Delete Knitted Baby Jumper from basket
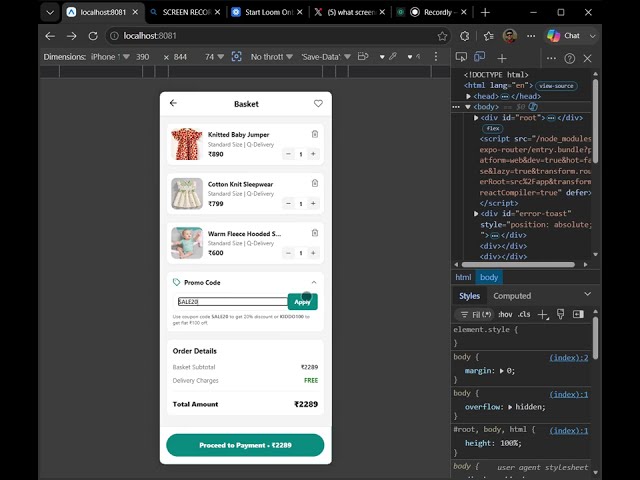The height and width of the screenshot is (480, 640). click(315, 134)
